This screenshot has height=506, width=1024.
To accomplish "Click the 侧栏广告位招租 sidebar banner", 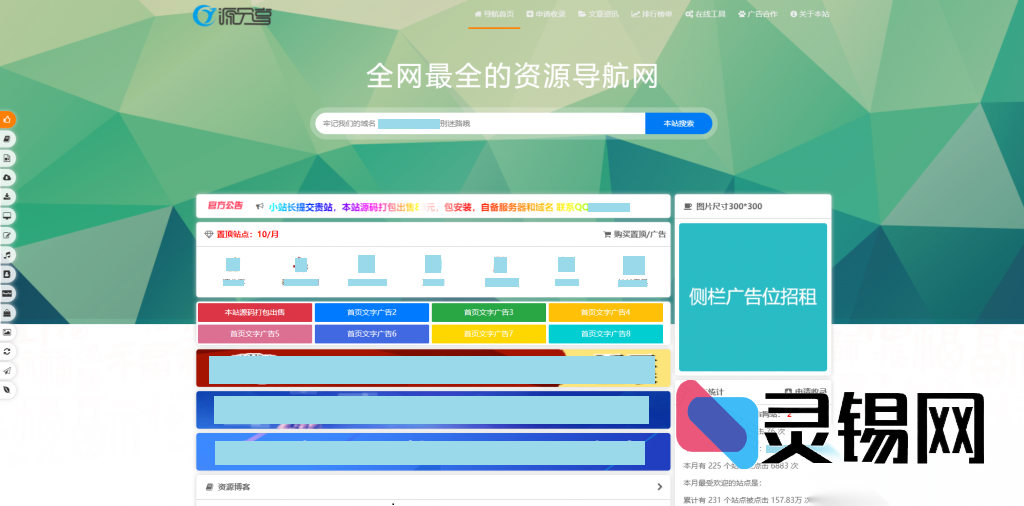I will tap(752, 296).
